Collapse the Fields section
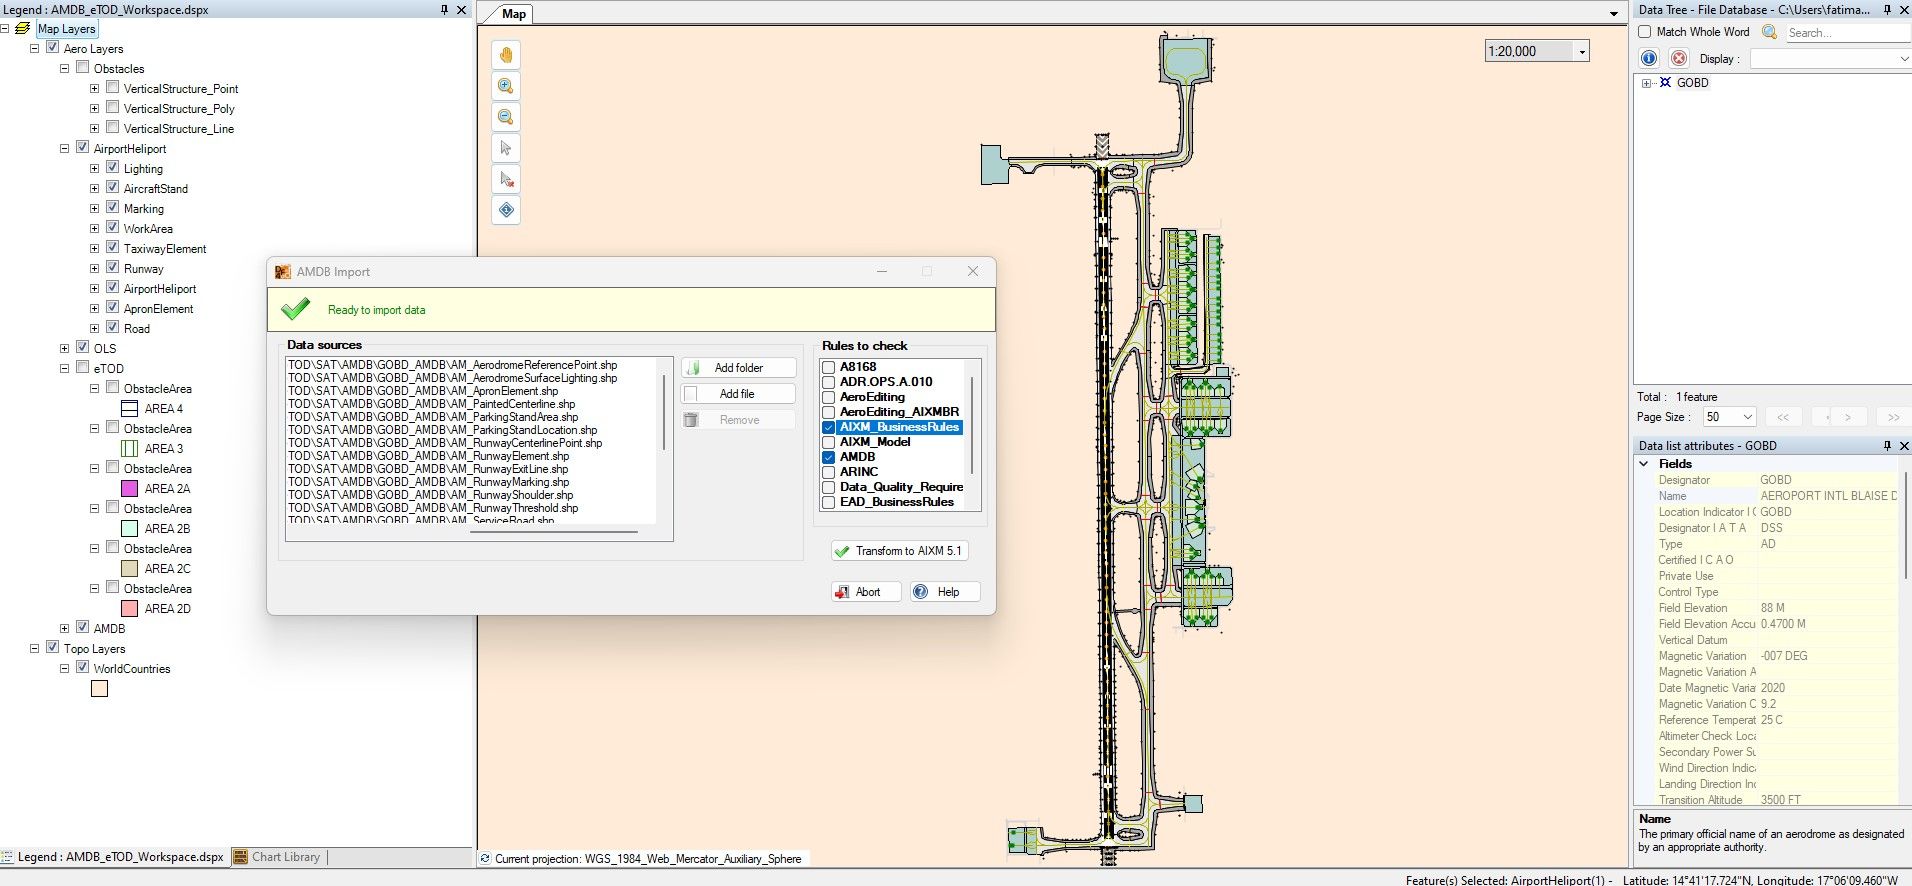Image resolution: width=1912 pixels, height=886 pixels. tap(1644, 464)
